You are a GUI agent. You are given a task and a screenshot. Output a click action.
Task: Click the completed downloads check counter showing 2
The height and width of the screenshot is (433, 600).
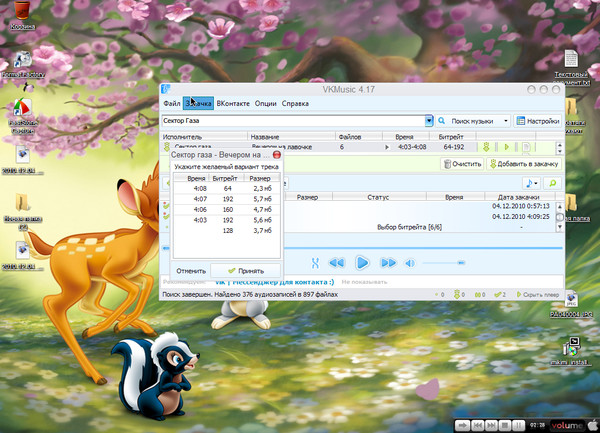tap(500, 295)
